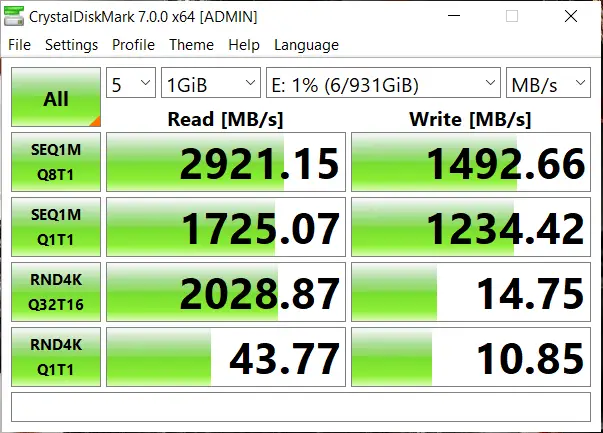Select the 2028.87 random read result
Viewport: 603px width, 433px height.
point(226,292)
